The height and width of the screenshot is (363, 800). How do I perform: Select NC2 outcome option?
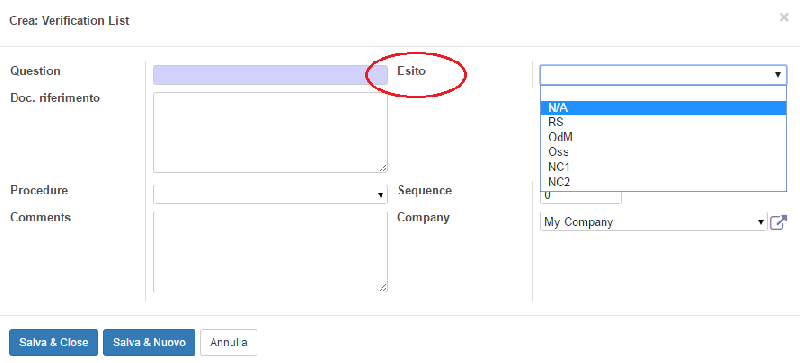(663, 182)
